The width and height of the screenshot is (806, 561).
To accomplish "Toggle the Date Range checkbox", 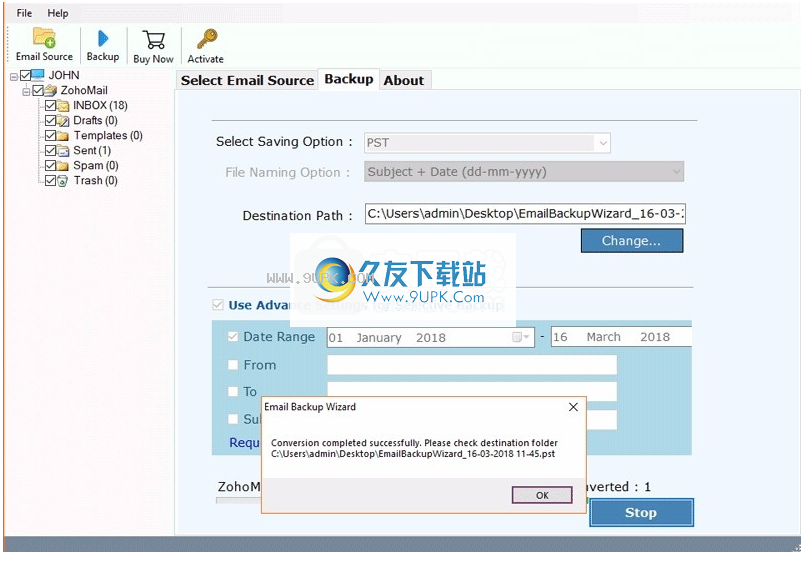I will [233, 337].
